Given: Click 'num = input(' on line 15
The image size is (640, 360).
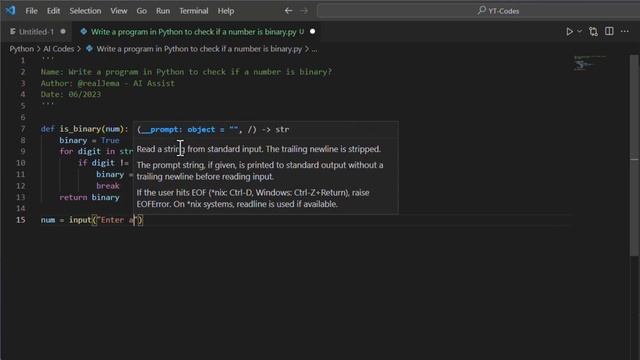Looking at the screenshot, I should pyautogui.click(x=68, y=220).
